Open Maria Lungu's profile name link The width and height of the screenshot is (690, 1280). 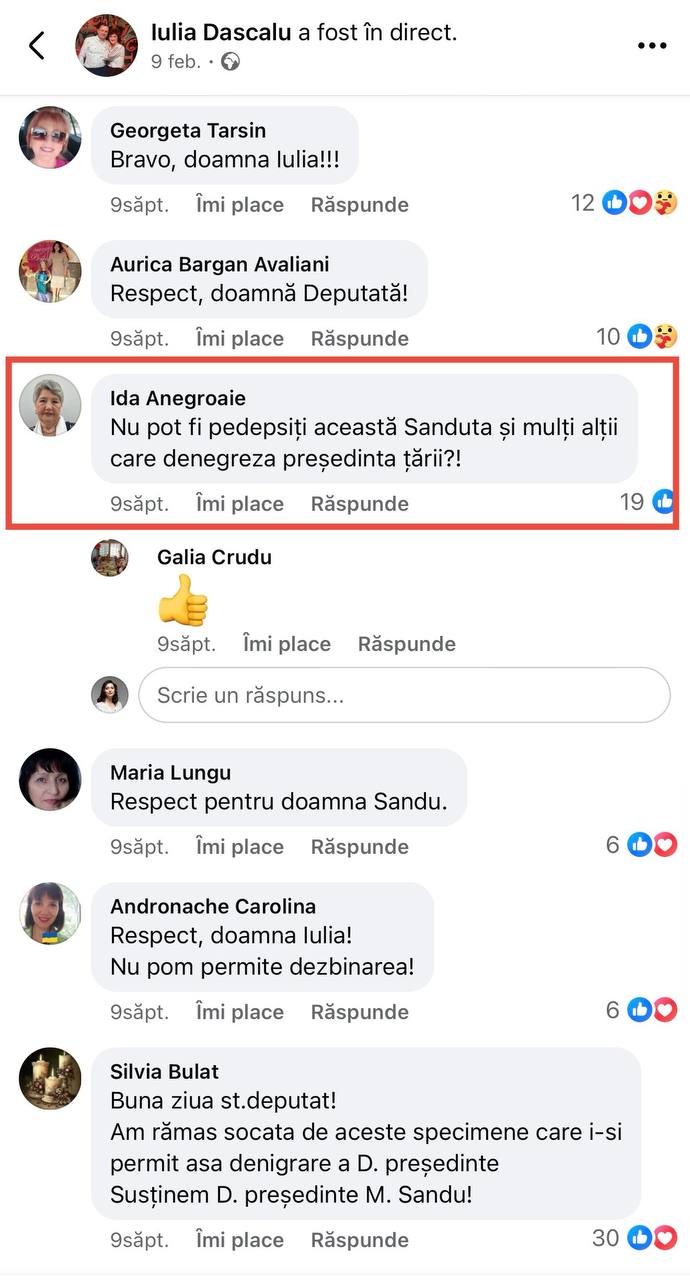tap(170, 772)
